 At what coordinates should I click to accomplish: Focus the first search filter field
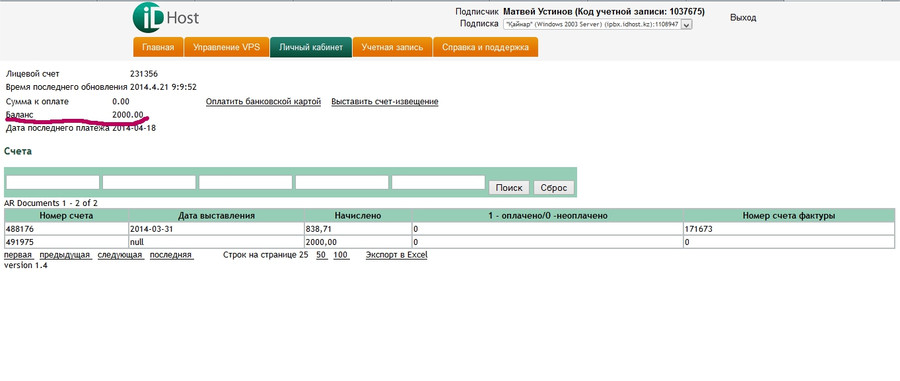53,182
